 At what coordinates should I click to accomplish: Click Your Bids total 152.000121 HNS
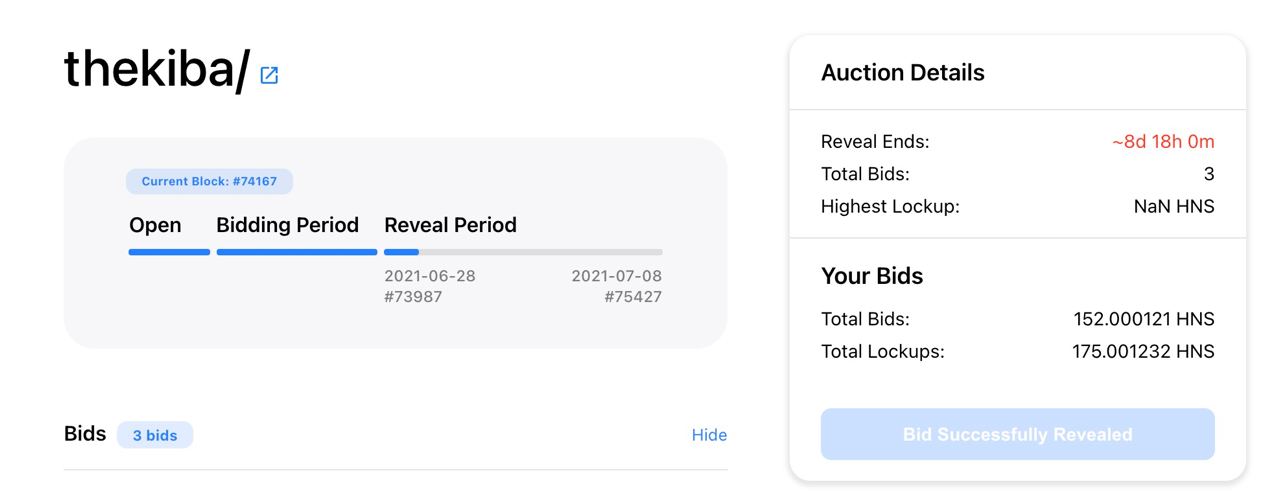[x=1144, y=319]
